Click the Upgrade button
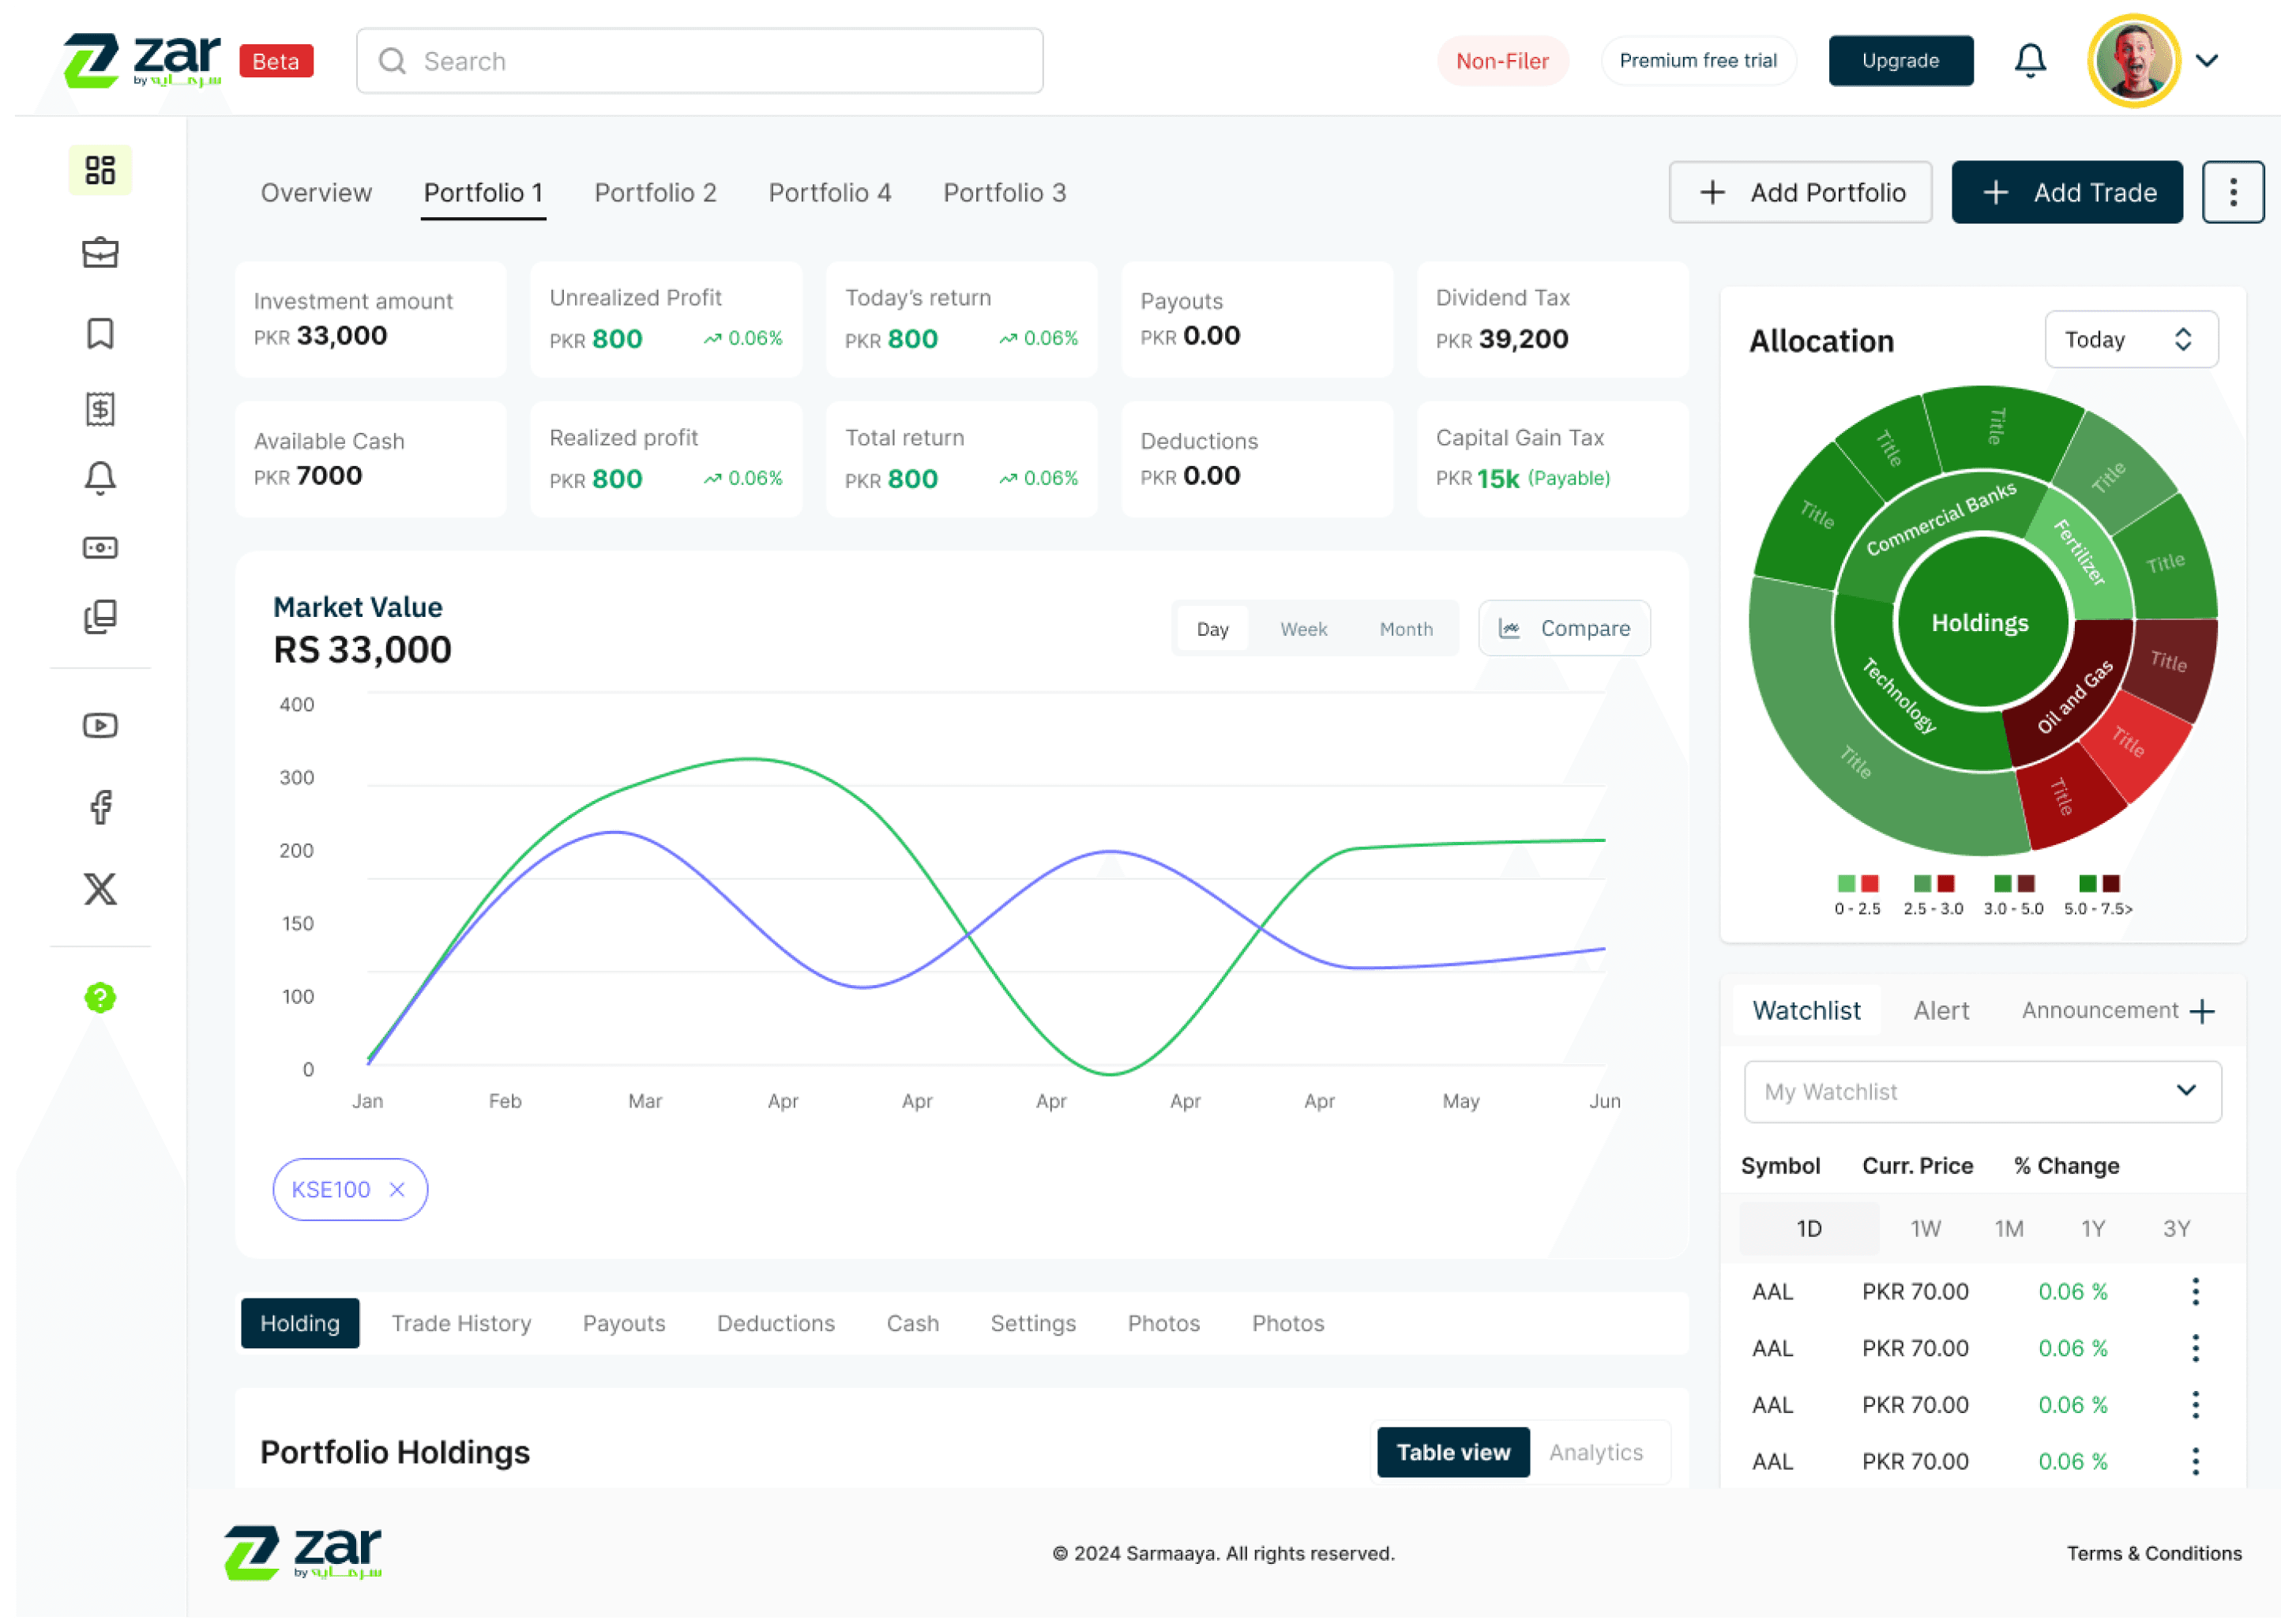This screenshot has height=1624, width=2281. 1900,61
